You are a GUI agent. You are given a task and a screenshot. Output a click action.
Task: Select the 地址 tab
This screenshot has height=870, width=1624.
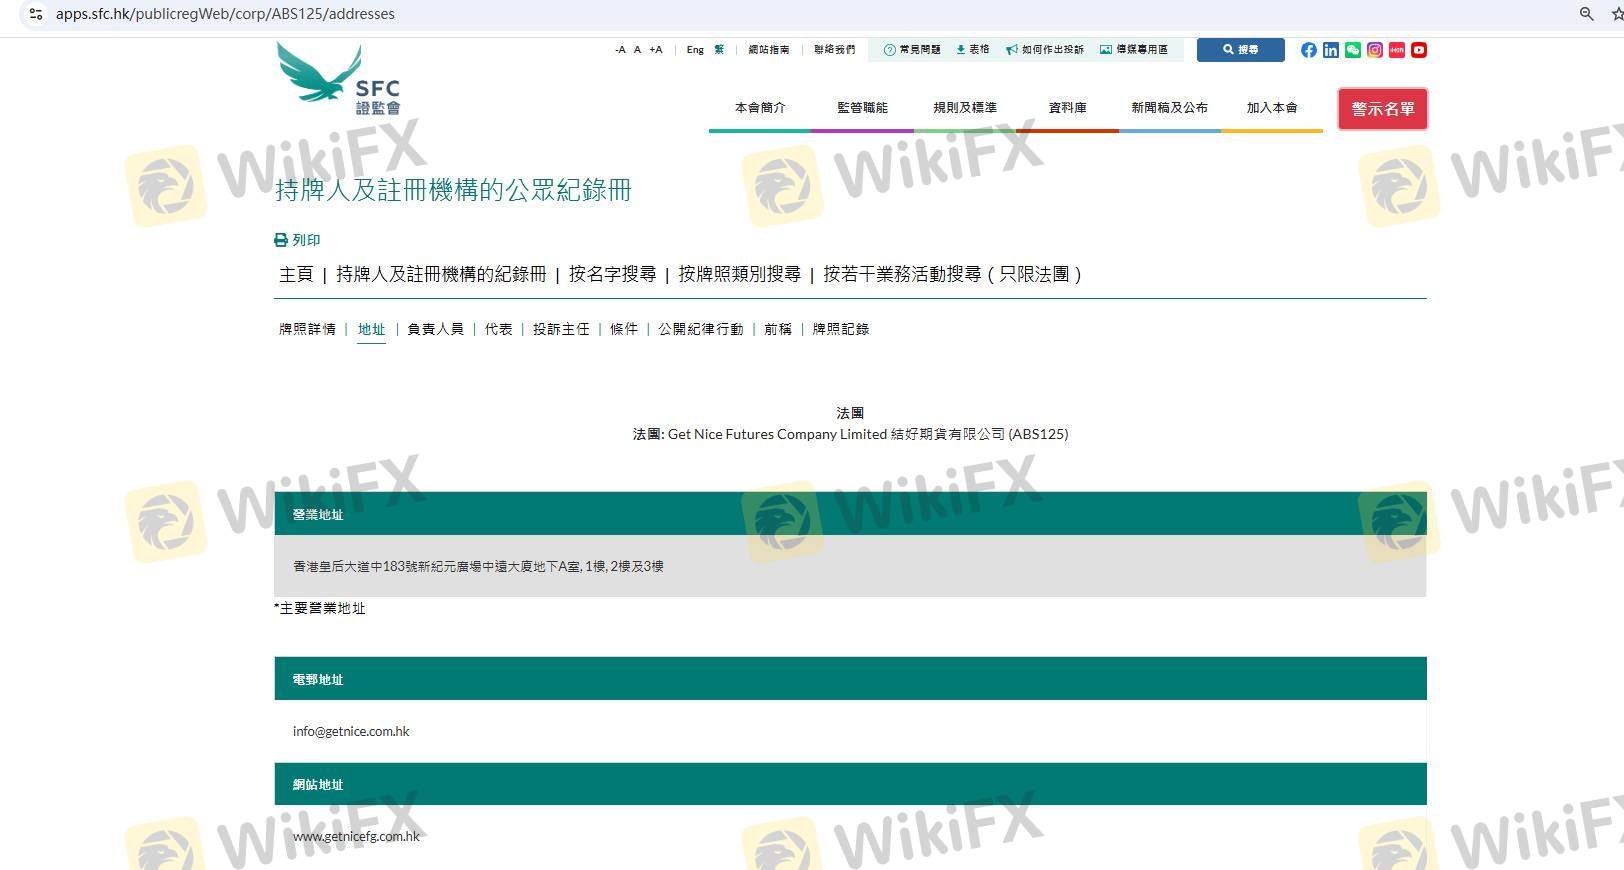(x=371, y=329)
